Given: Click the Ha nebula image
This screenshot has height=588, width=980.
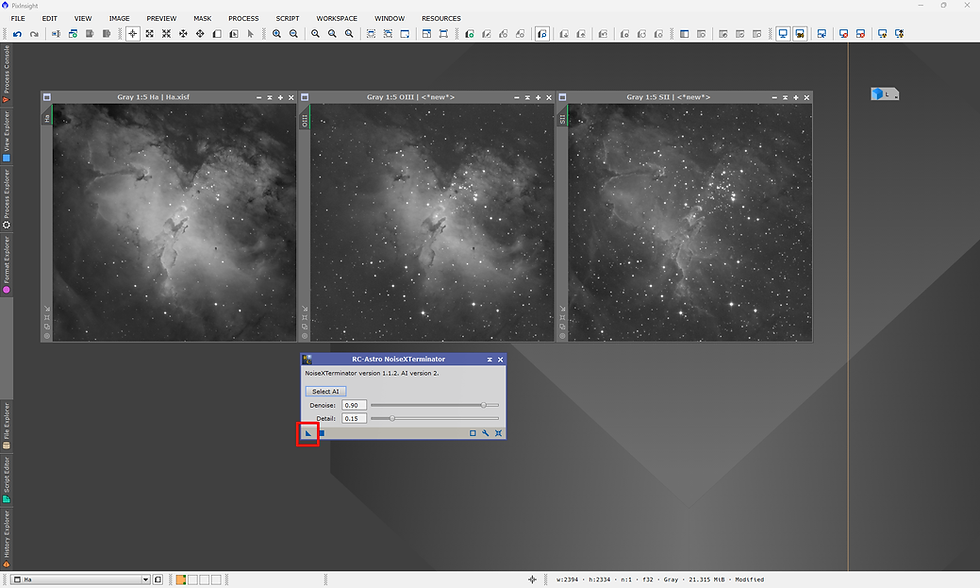Looking at the screenshot, I should [174, 222].
